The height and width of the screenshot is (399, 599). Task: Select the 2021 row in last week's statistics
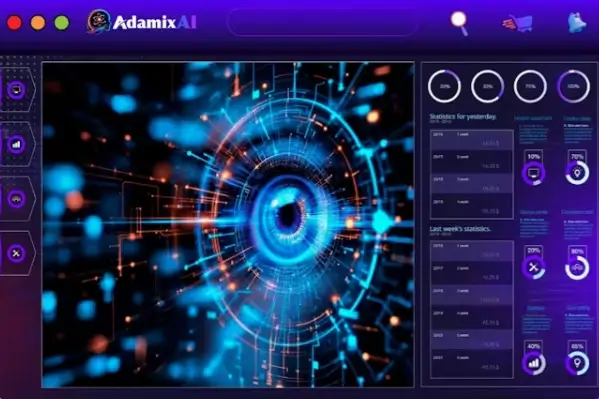(x=472, y=363)
